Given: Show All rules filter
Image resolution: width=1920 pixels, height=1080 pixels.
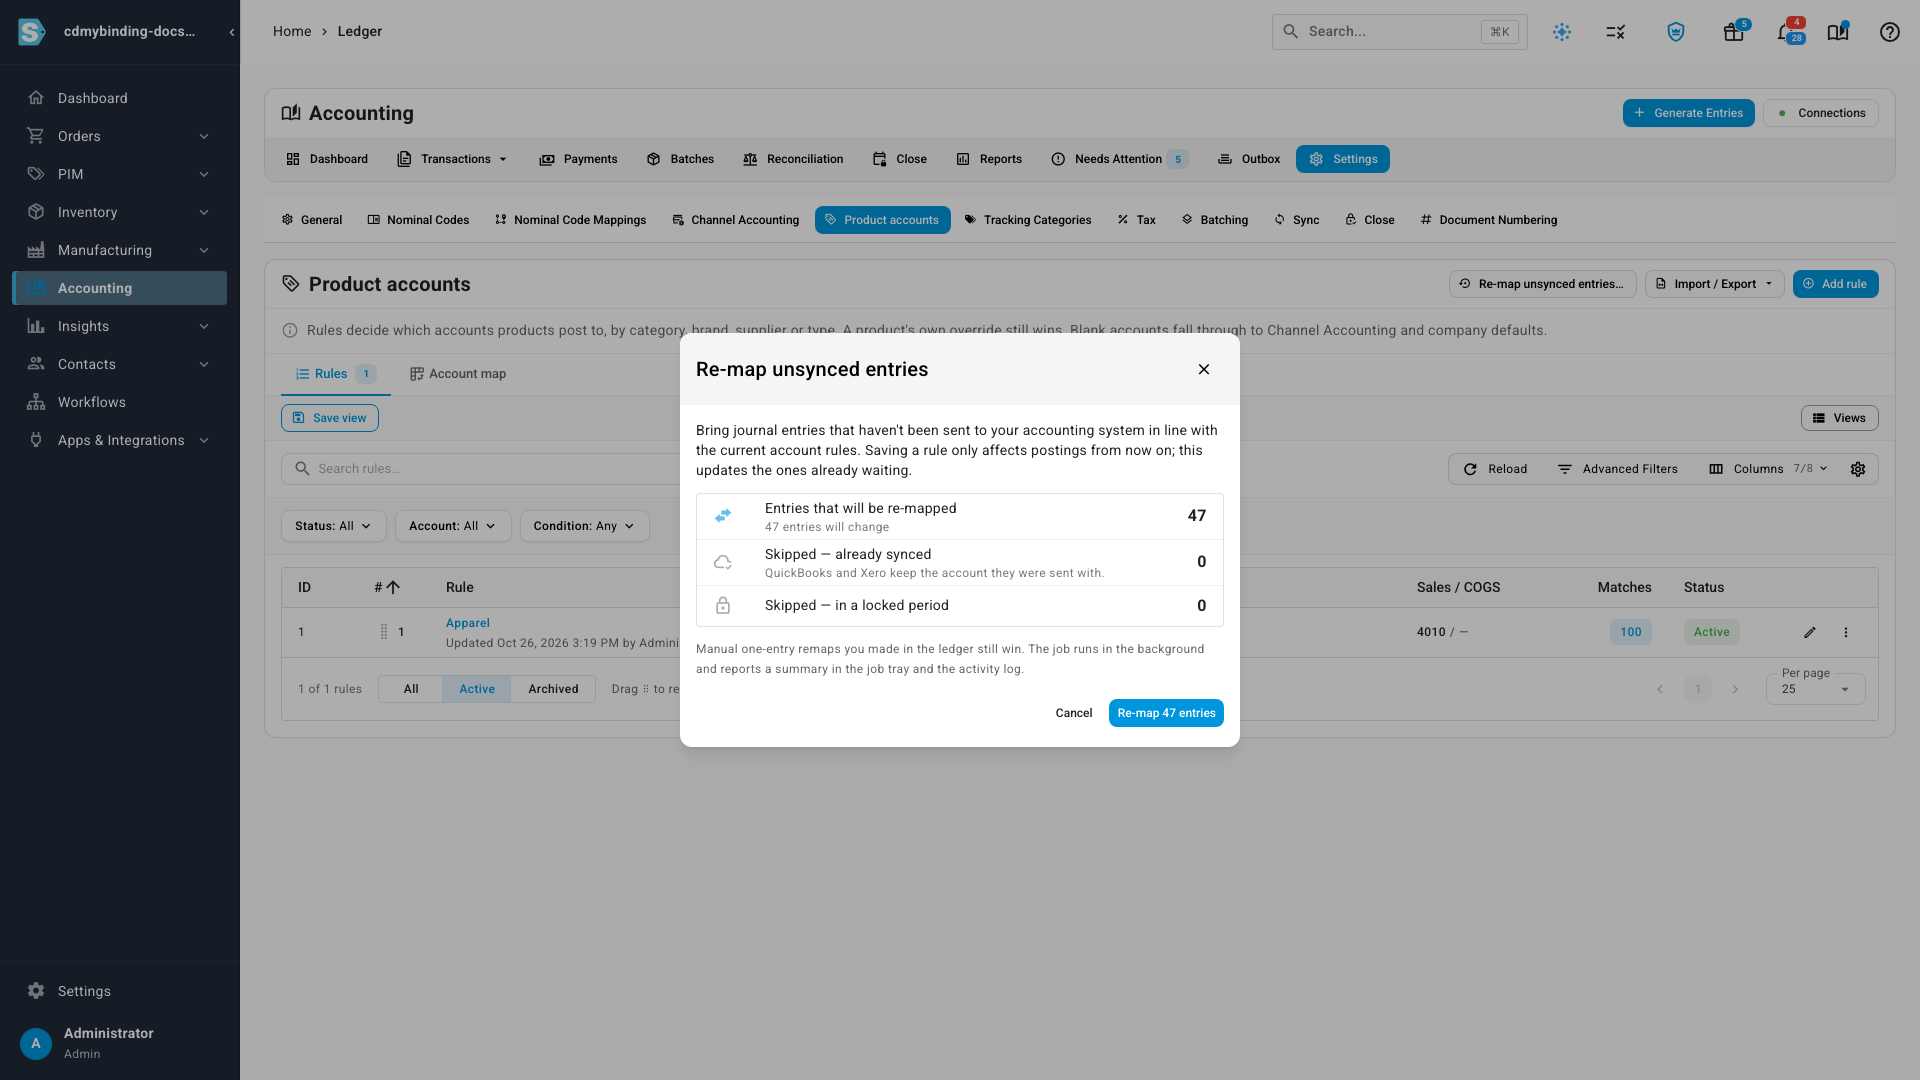Looking at the screenshot, I should coord(411,689).
